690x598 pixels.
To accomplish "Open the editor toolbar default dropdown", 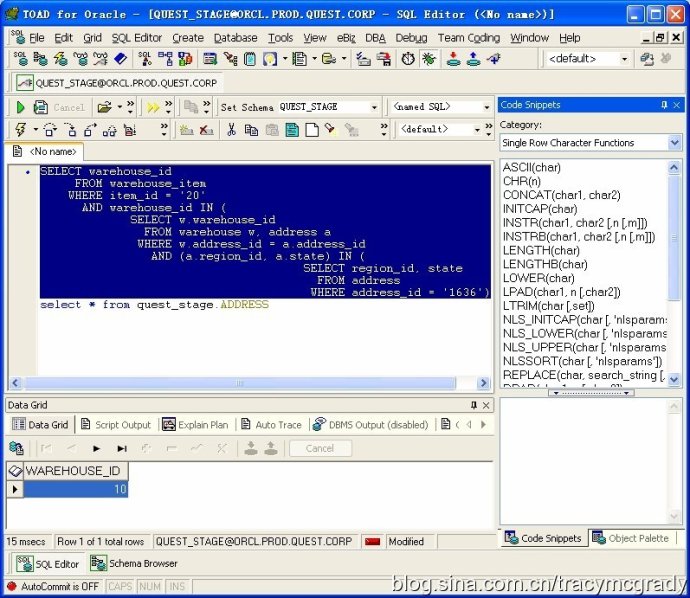I will (x=477, y=130).
